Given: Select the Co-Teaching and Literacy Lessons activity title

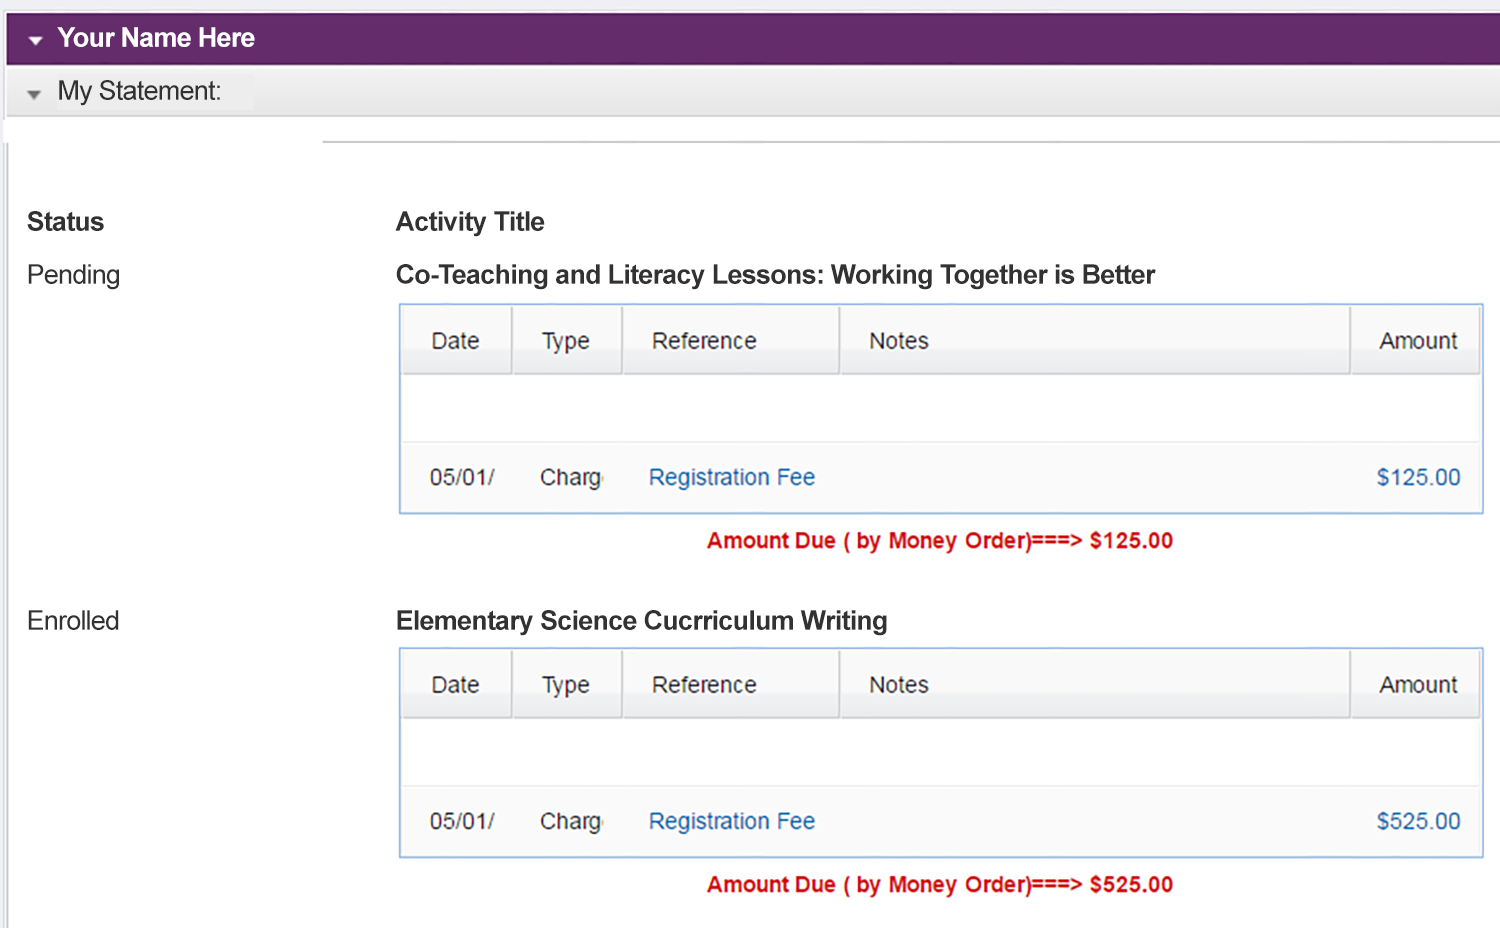Looking at the screenshot, I should 775,275.
